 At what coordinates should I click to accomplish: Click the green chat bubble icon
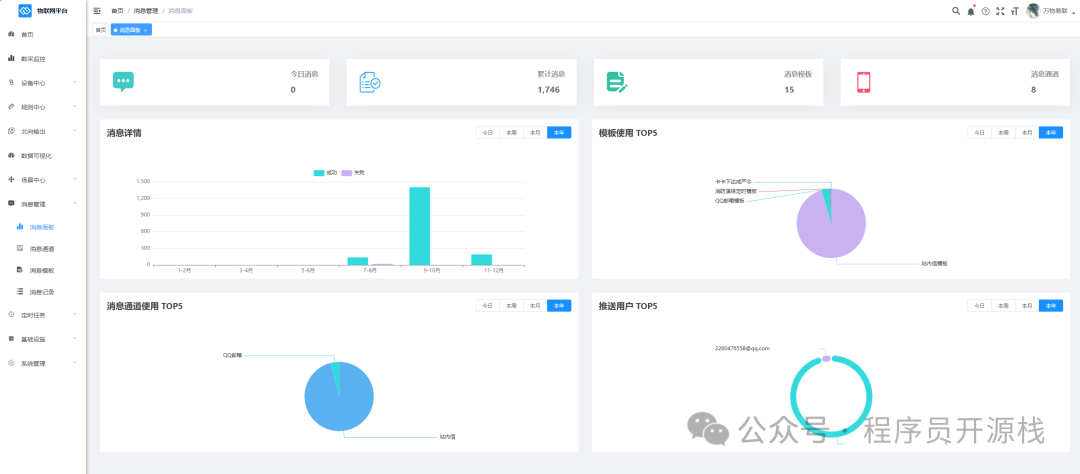(123, 81)
